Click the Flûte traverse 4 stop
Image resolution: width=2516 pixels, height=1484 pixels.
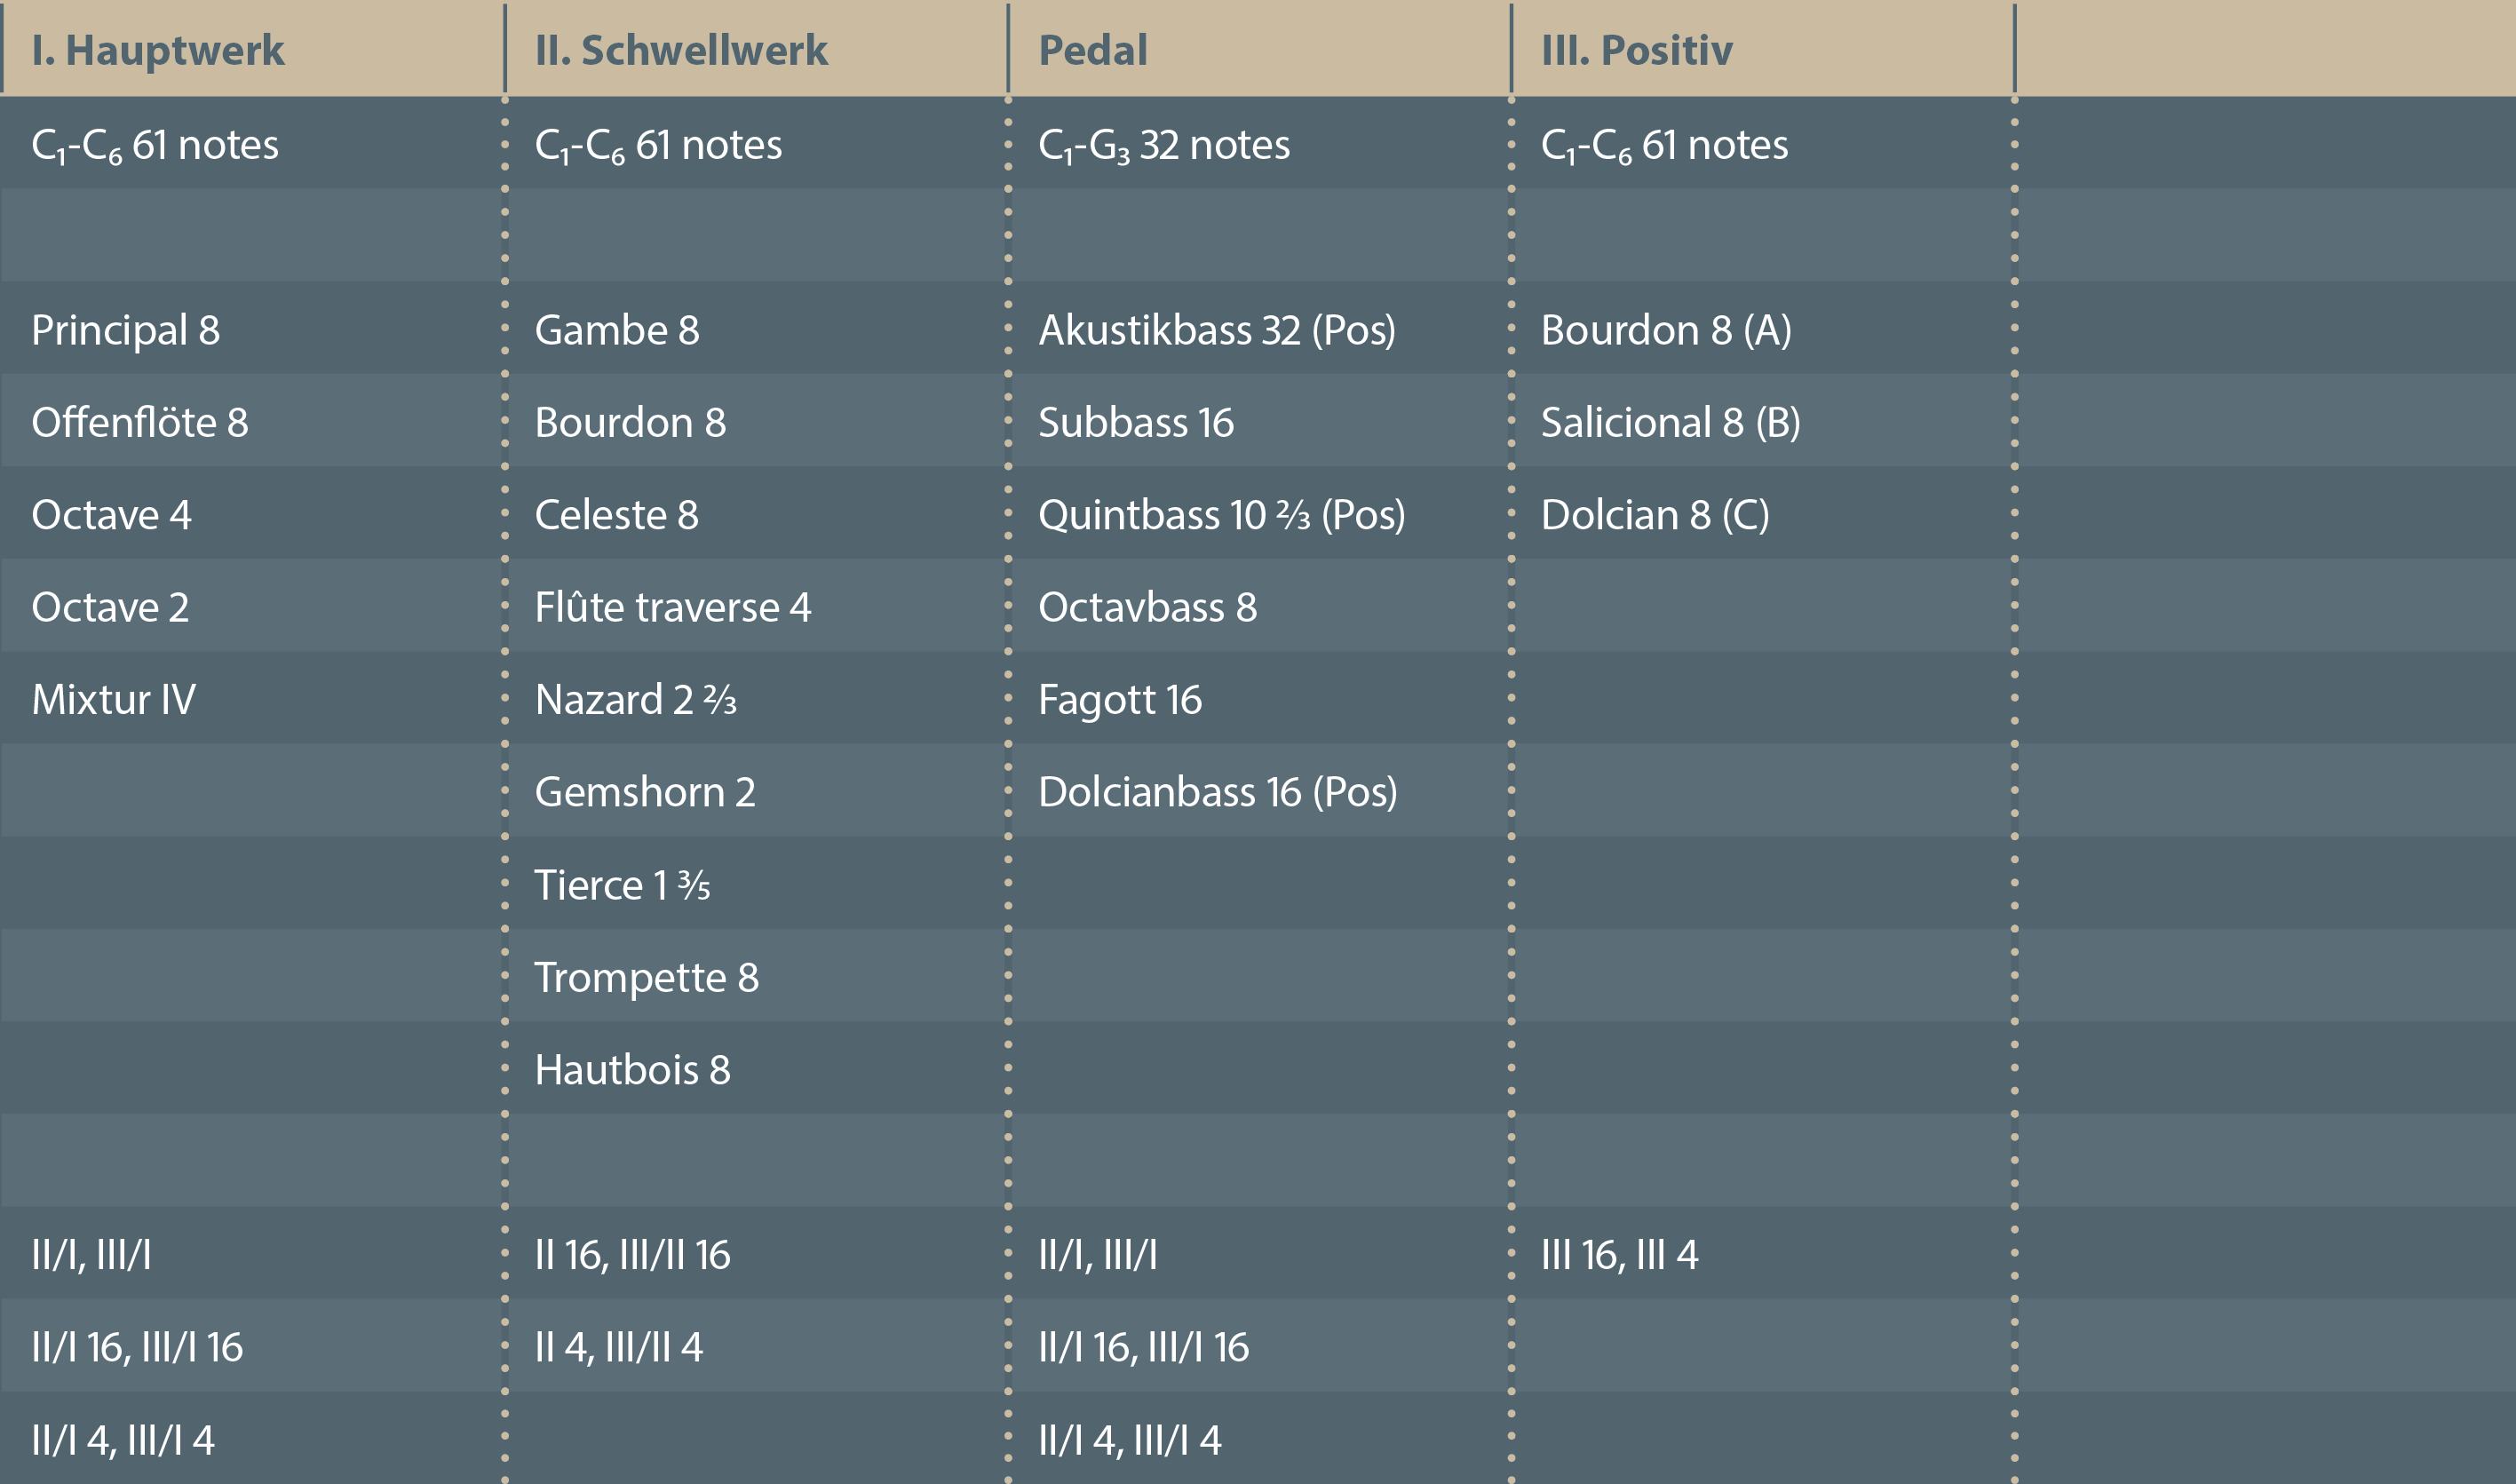[673, 607]
